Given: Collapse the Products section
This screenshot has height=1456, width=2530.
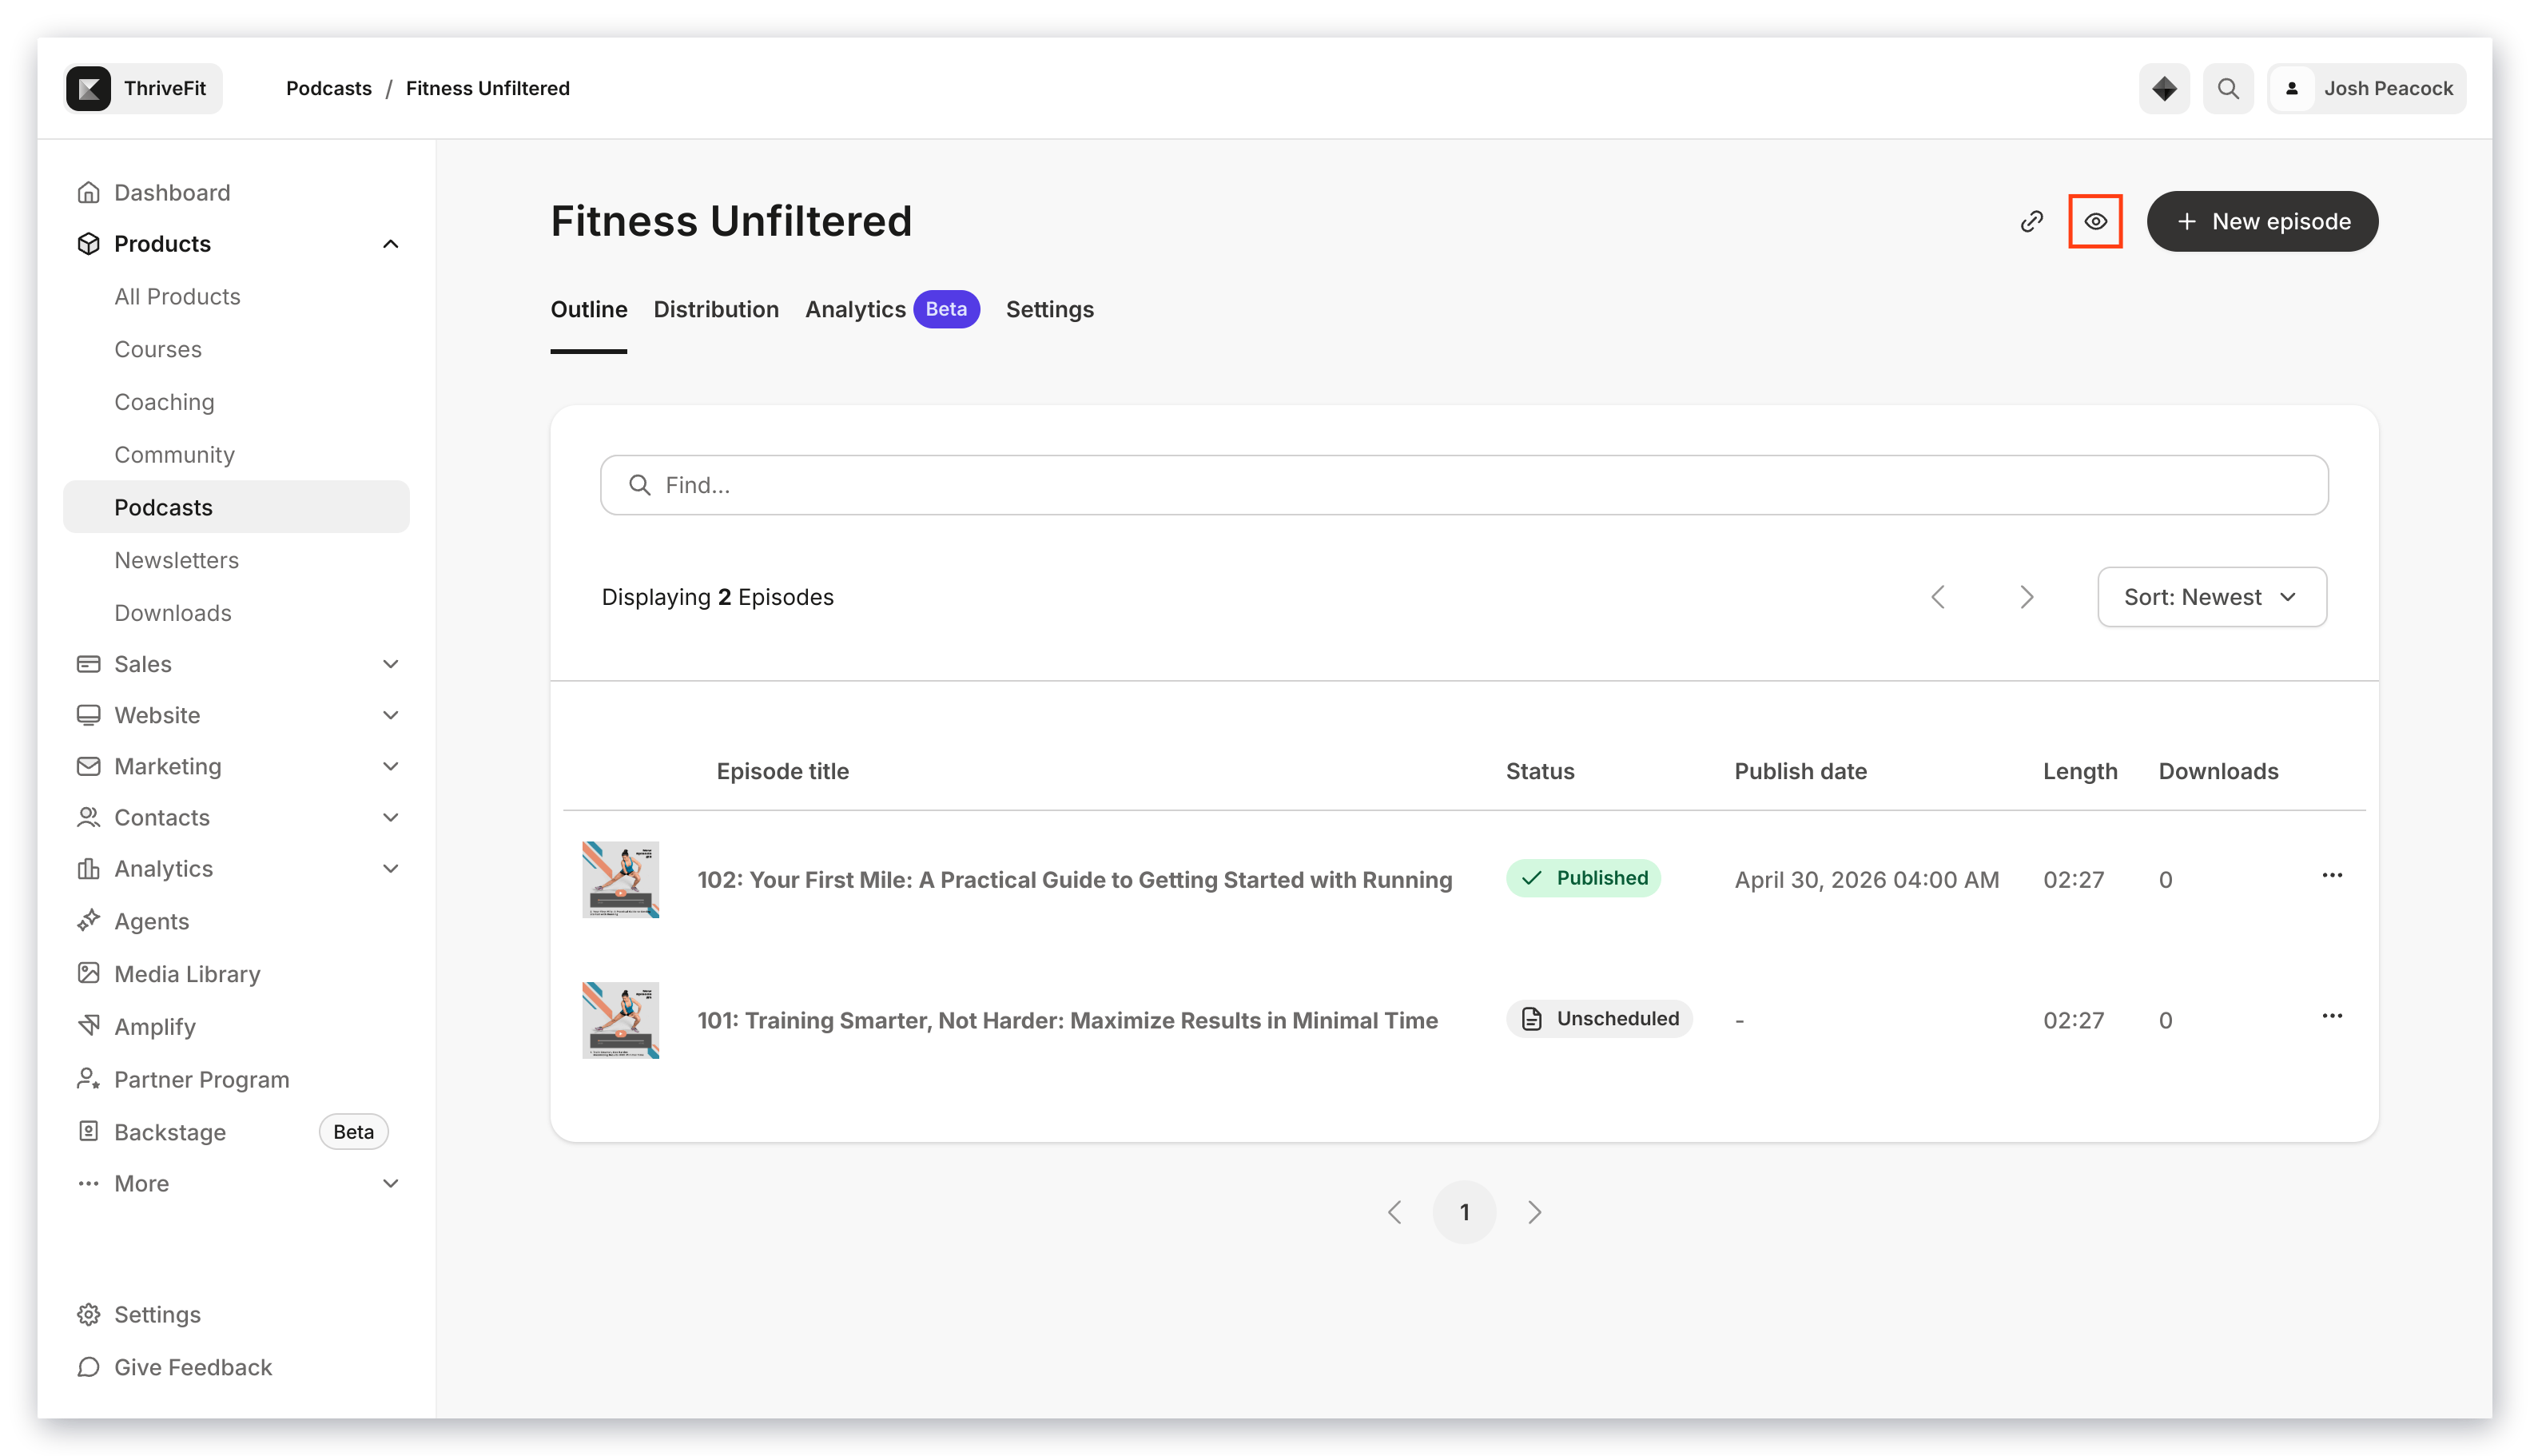Looking at the screenshot, I should [390, 244].
